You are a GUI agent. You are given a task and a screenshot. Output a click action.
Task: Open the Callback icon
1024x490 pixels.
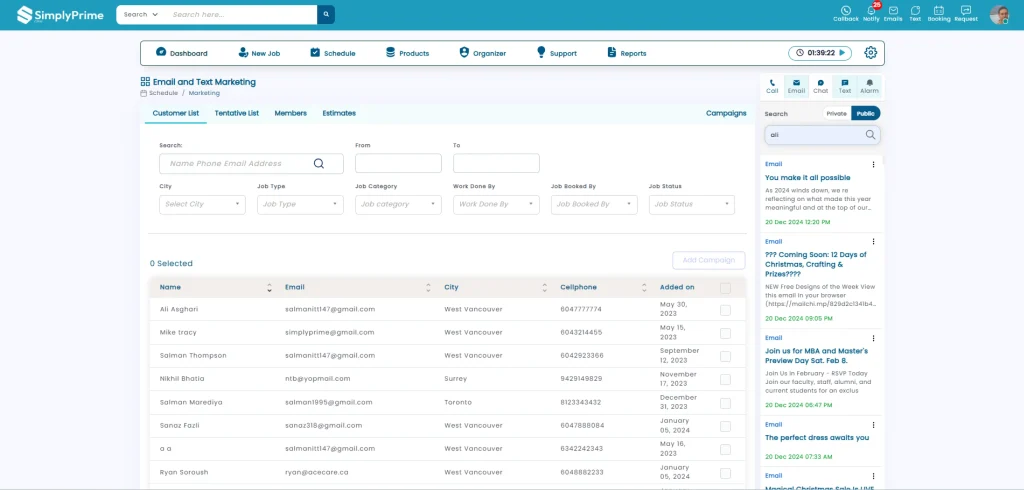pyautogui.click(x=846, y=14)
